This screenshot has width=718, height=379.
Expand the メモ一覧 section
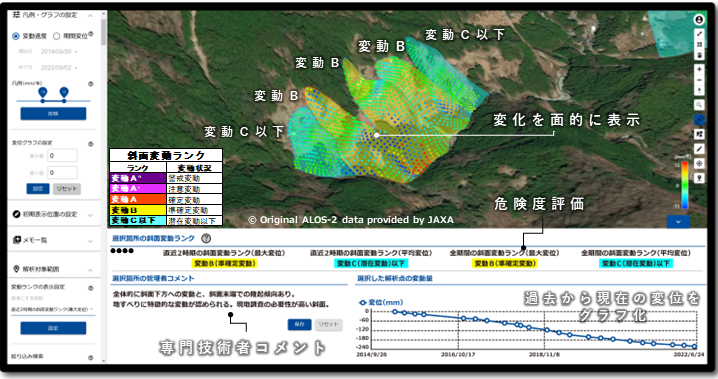coord(54,240)
